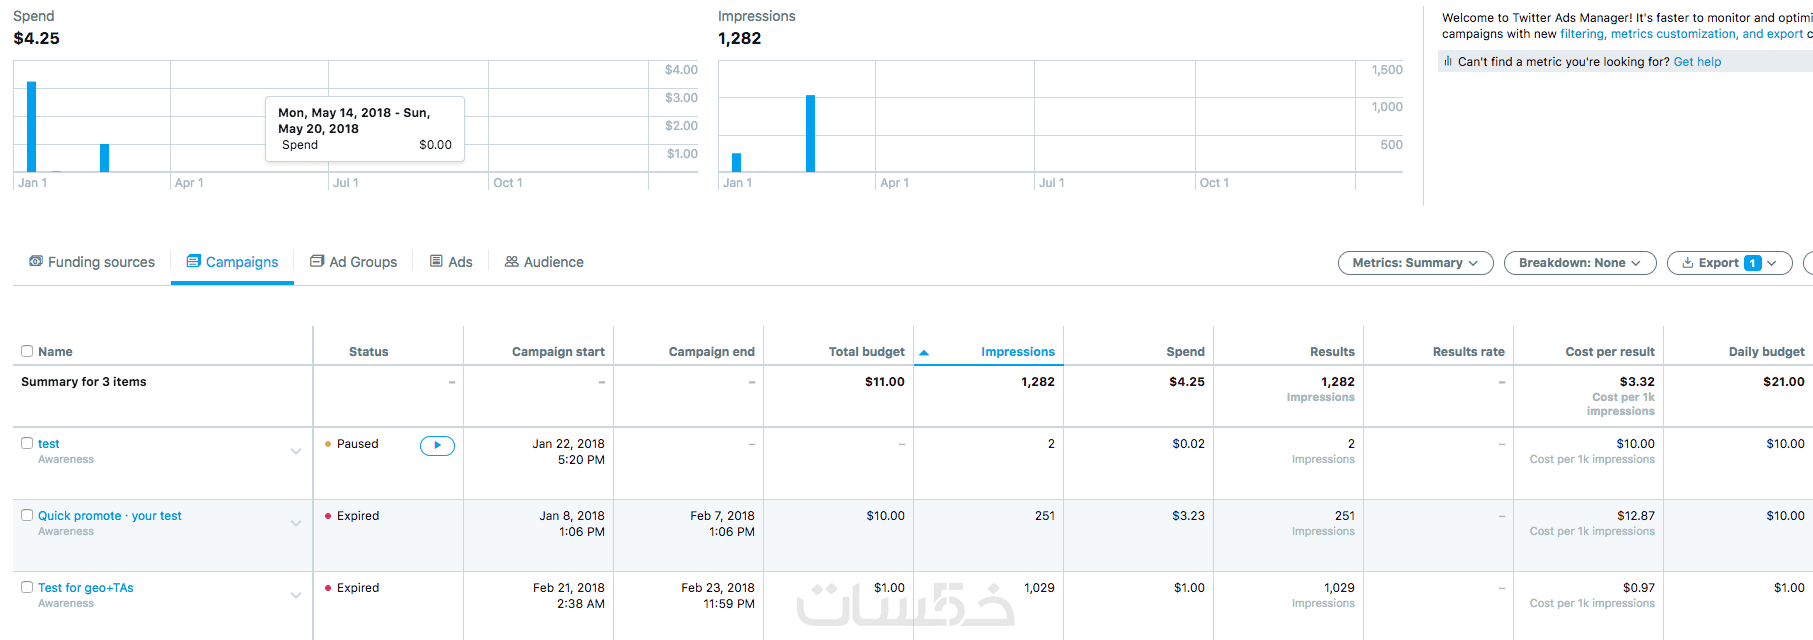Screen dimensions: 1813x640
Task: Click the $21.00 daily budget summary
Action: point(1784,382)
